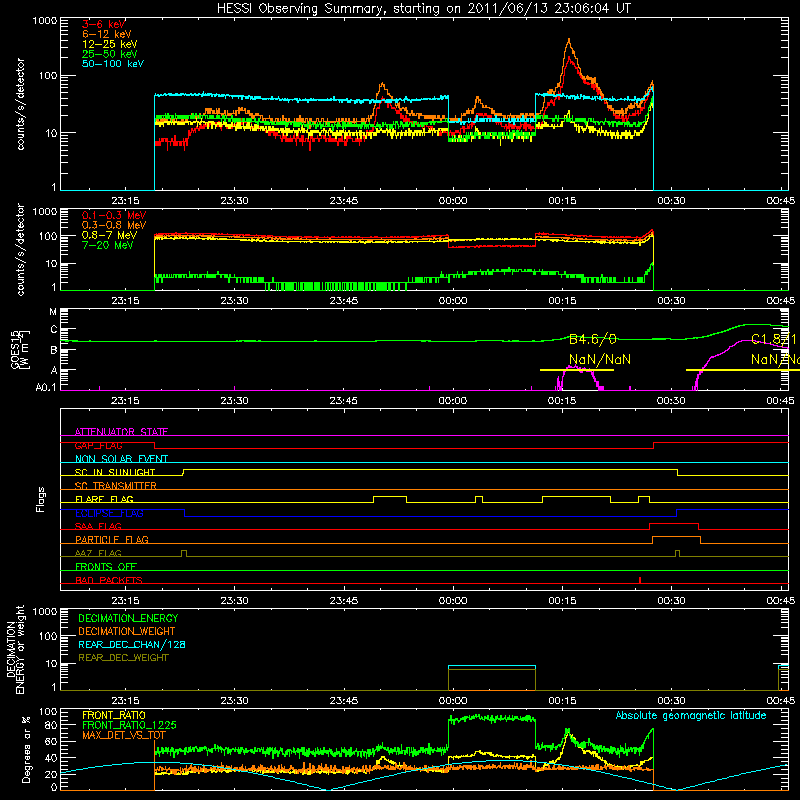Click the C1.8 flare yellow duration bar
The height and width of the screenshot is (800, 800).
pos(743,370)
